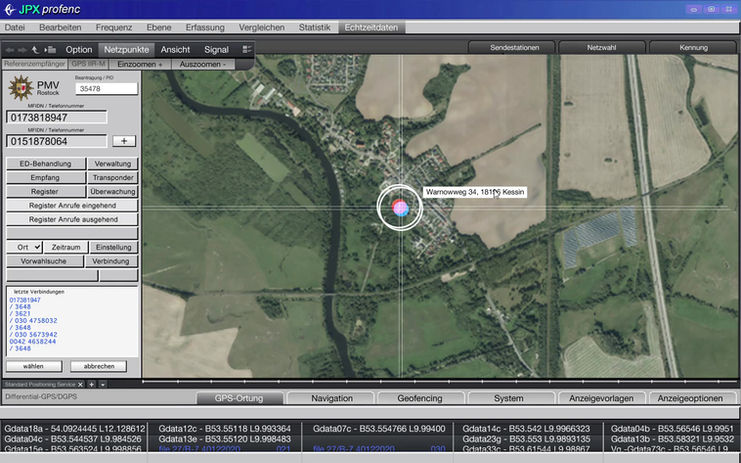
Task: Click the Ansicht toolbar item
Action: [175, 50]
